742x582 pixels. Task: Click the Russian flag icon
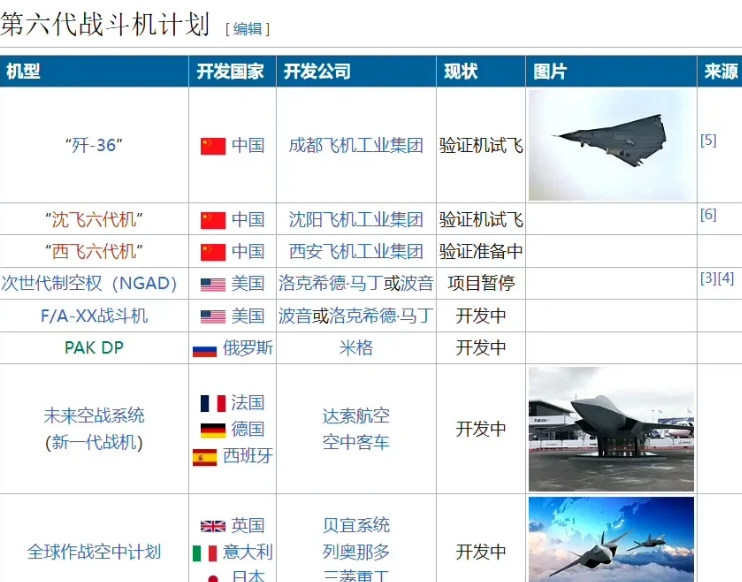[204, 350]
